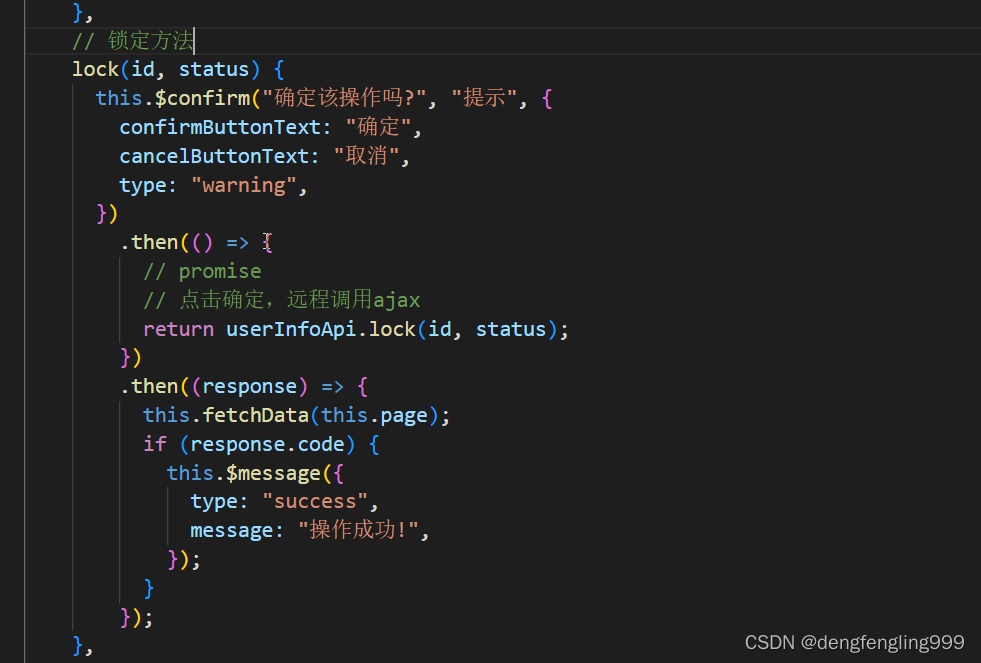The width and height of the screenshot is (981, 663).
Task: Click the first '.then(() =>' call
Action: click(x=185, y=242)
